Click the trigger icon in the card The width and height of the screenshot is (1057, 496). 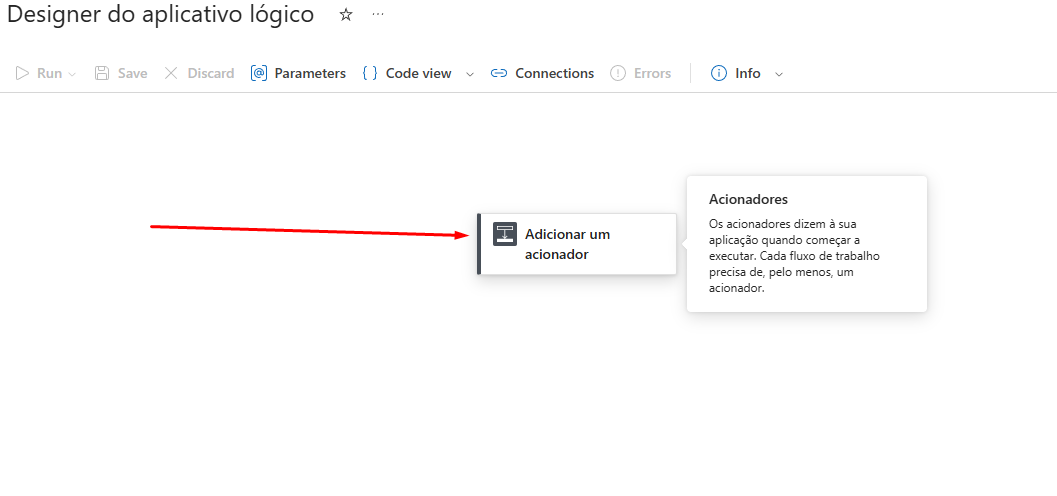(505, 234)
